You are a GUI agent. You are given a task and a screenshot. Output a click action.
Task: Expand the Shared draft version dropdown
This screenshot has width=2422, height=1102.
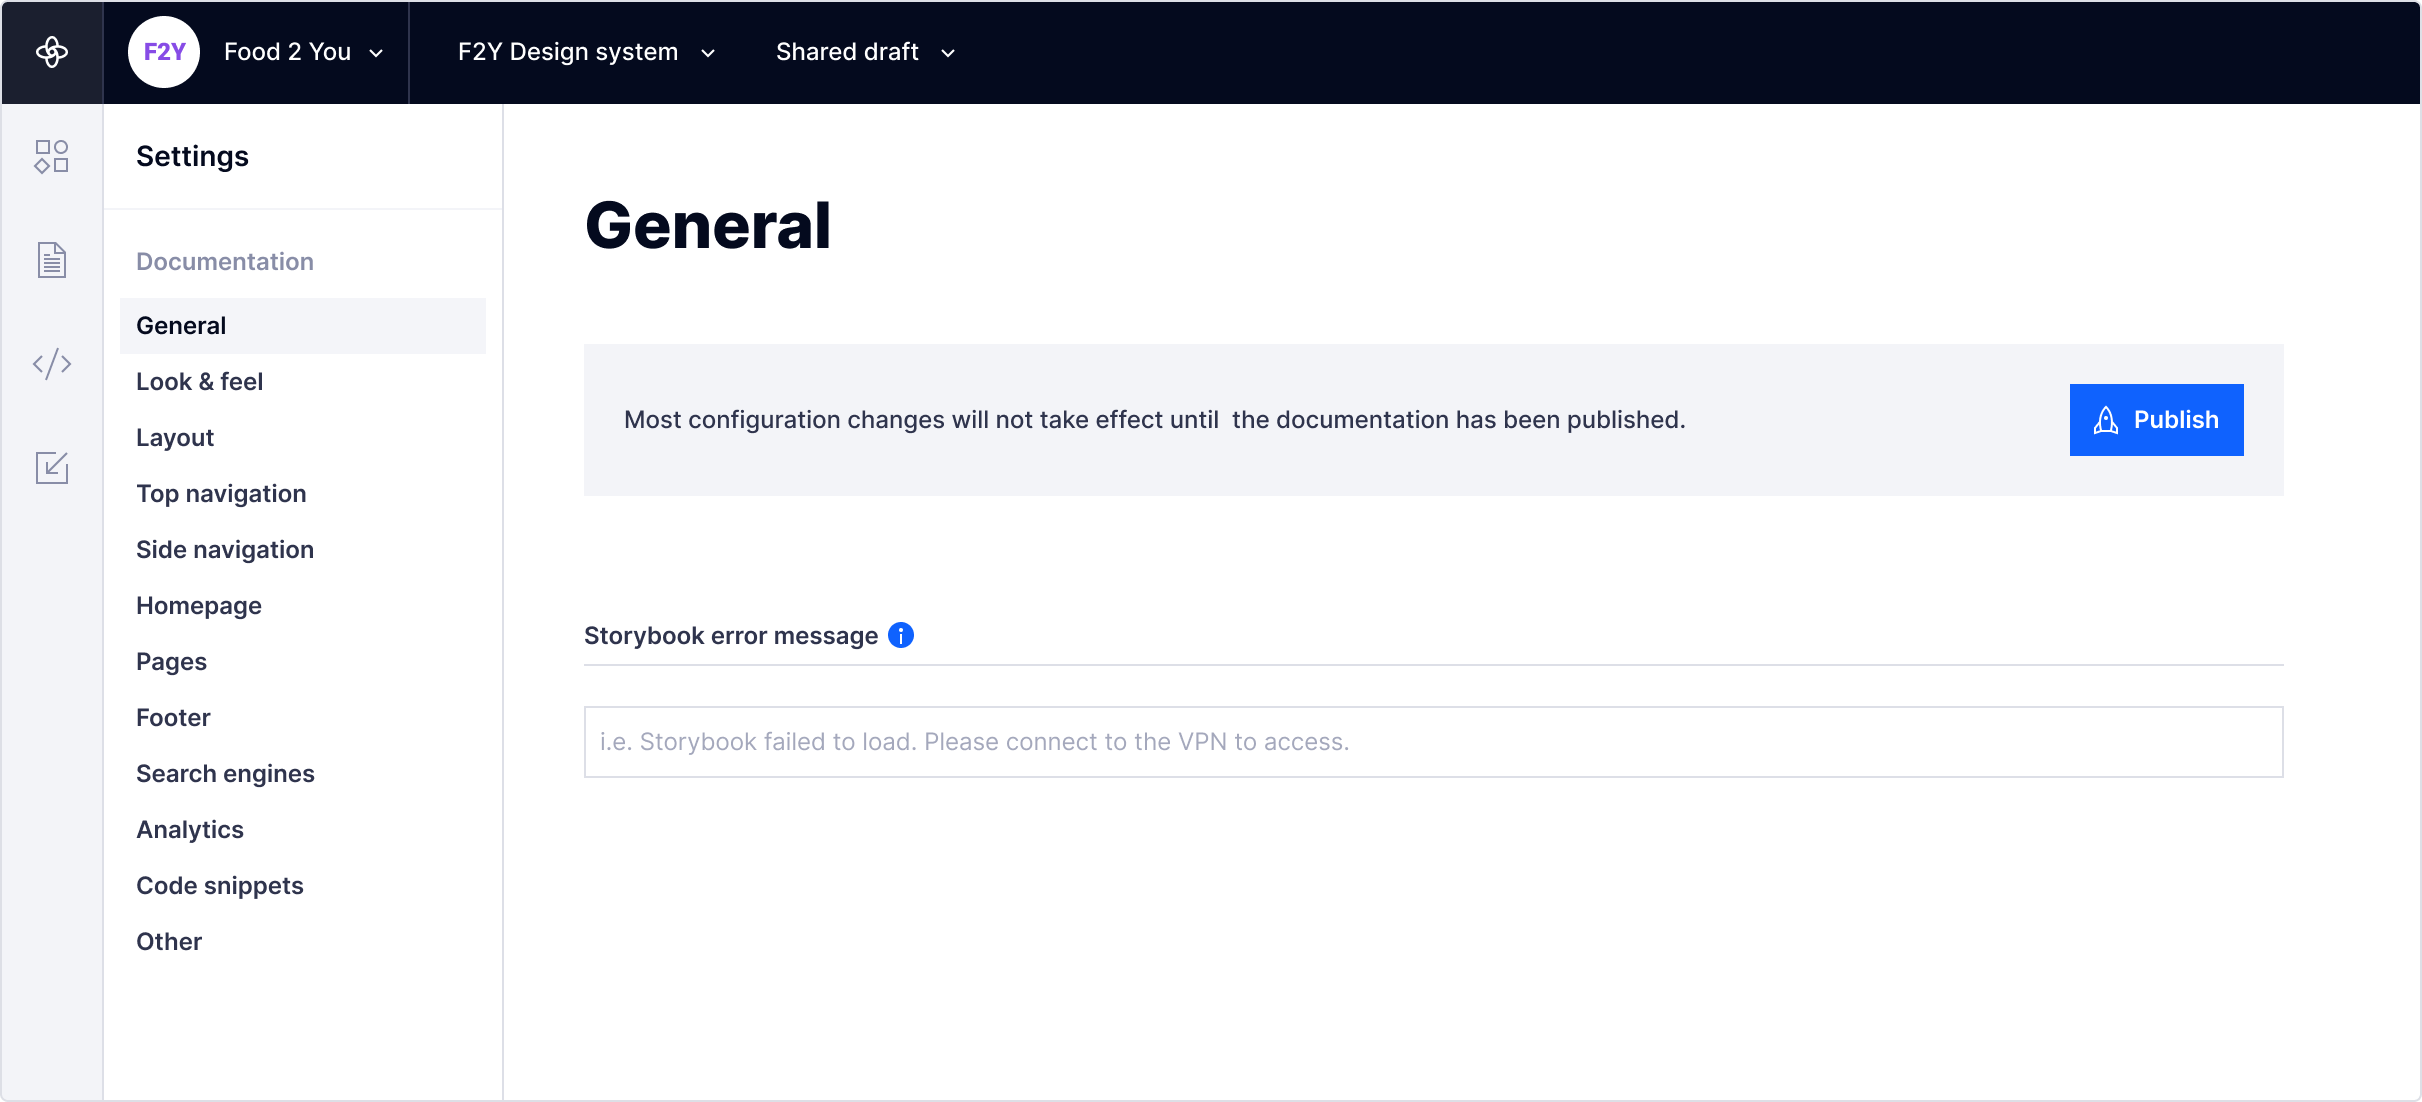tap(865, 52)
